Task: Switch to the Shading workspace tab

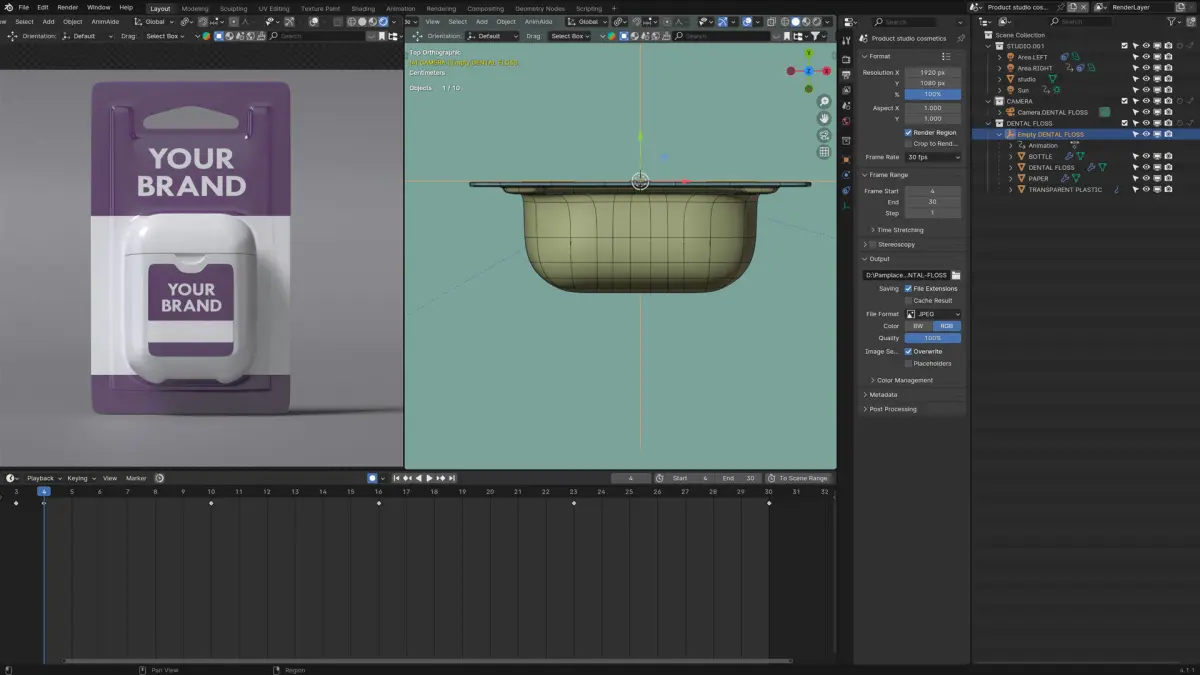Action: pos(362,8)
